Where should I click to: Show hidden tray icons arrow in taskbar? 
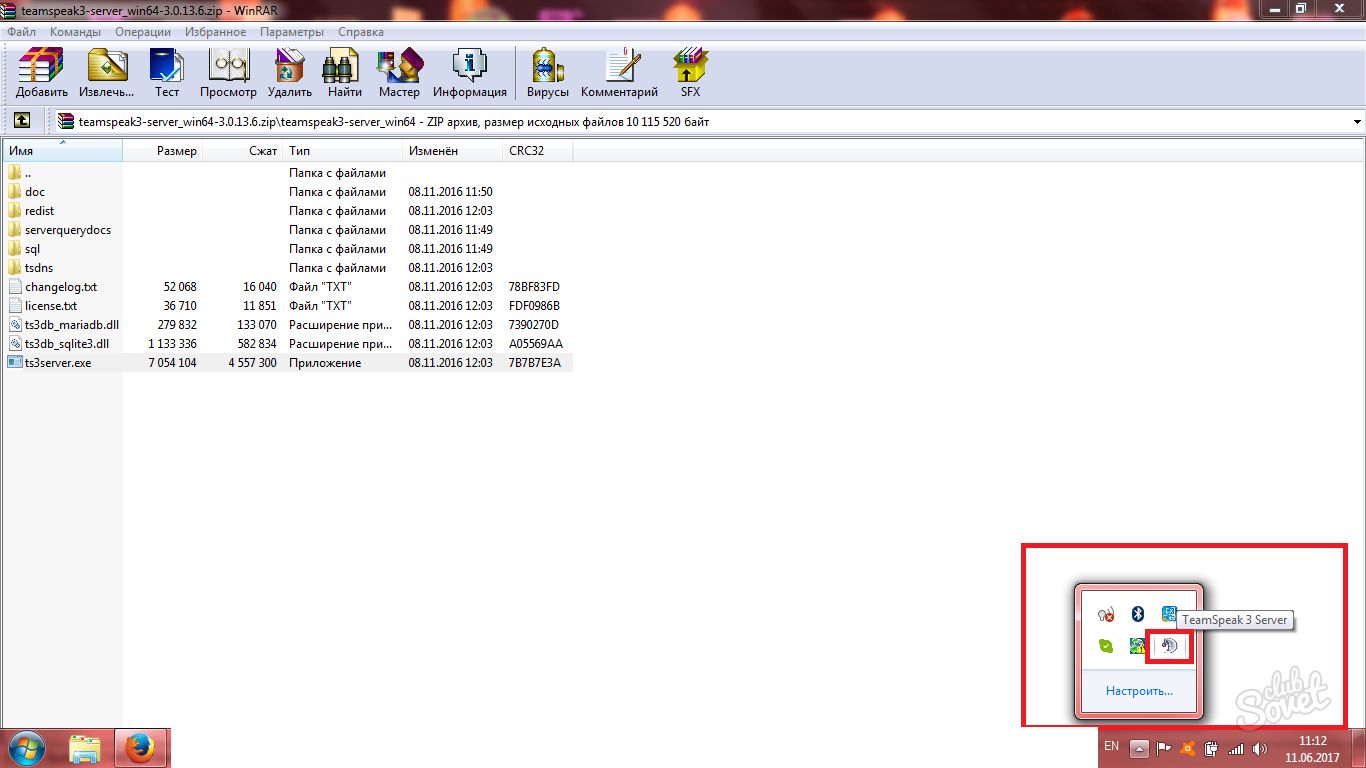1138,748
